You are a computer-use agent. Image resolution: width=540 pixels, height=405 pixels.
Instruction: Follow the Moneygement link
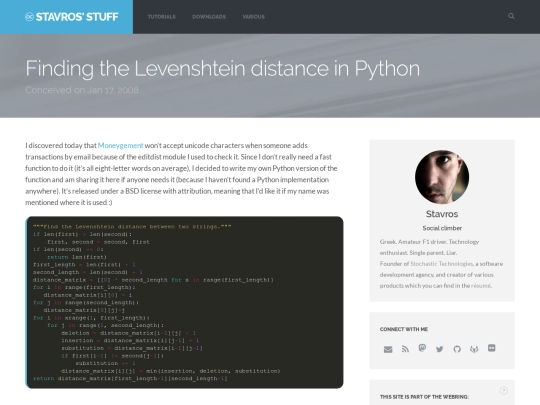(121, 145)
